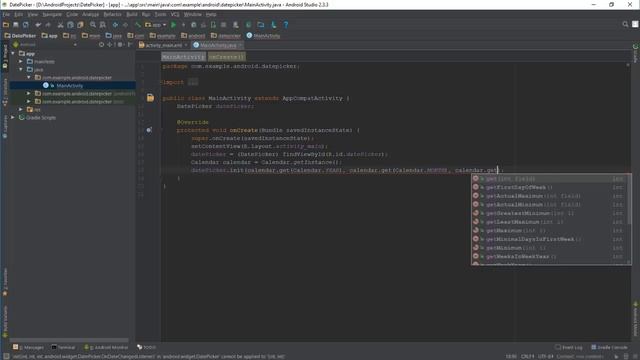The width and height of the screenshot is (640, 360).
Task: Click the autocomplete popup scrollbar
Action: (629, 200)
